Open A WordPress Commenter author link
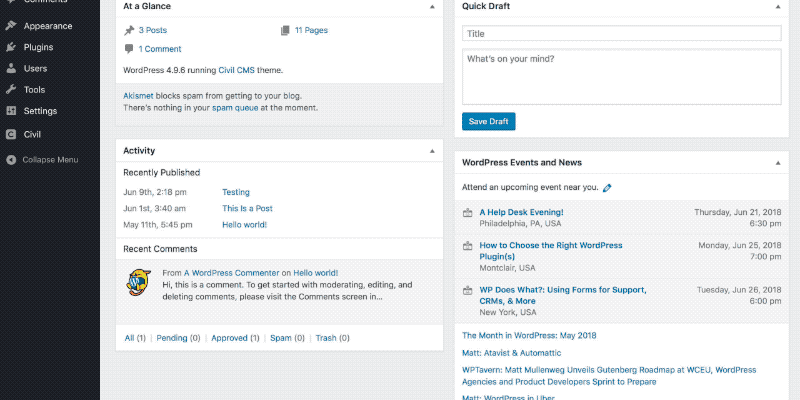 (232, 273)
